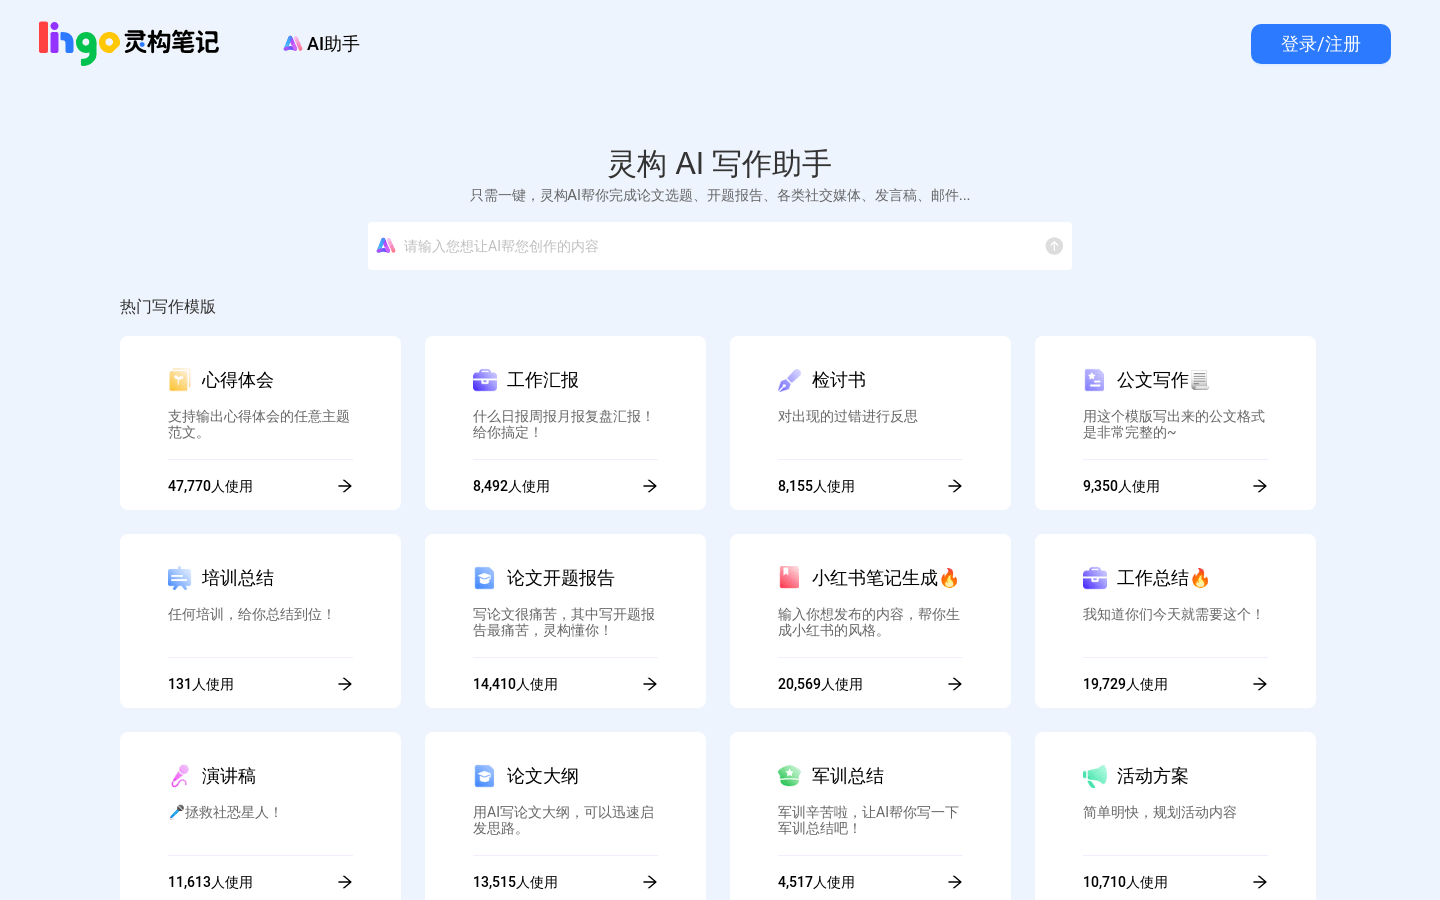1440x900 pixels.
Task: Click the AI logo icon inside the prompt box
Action: (386, 246)
